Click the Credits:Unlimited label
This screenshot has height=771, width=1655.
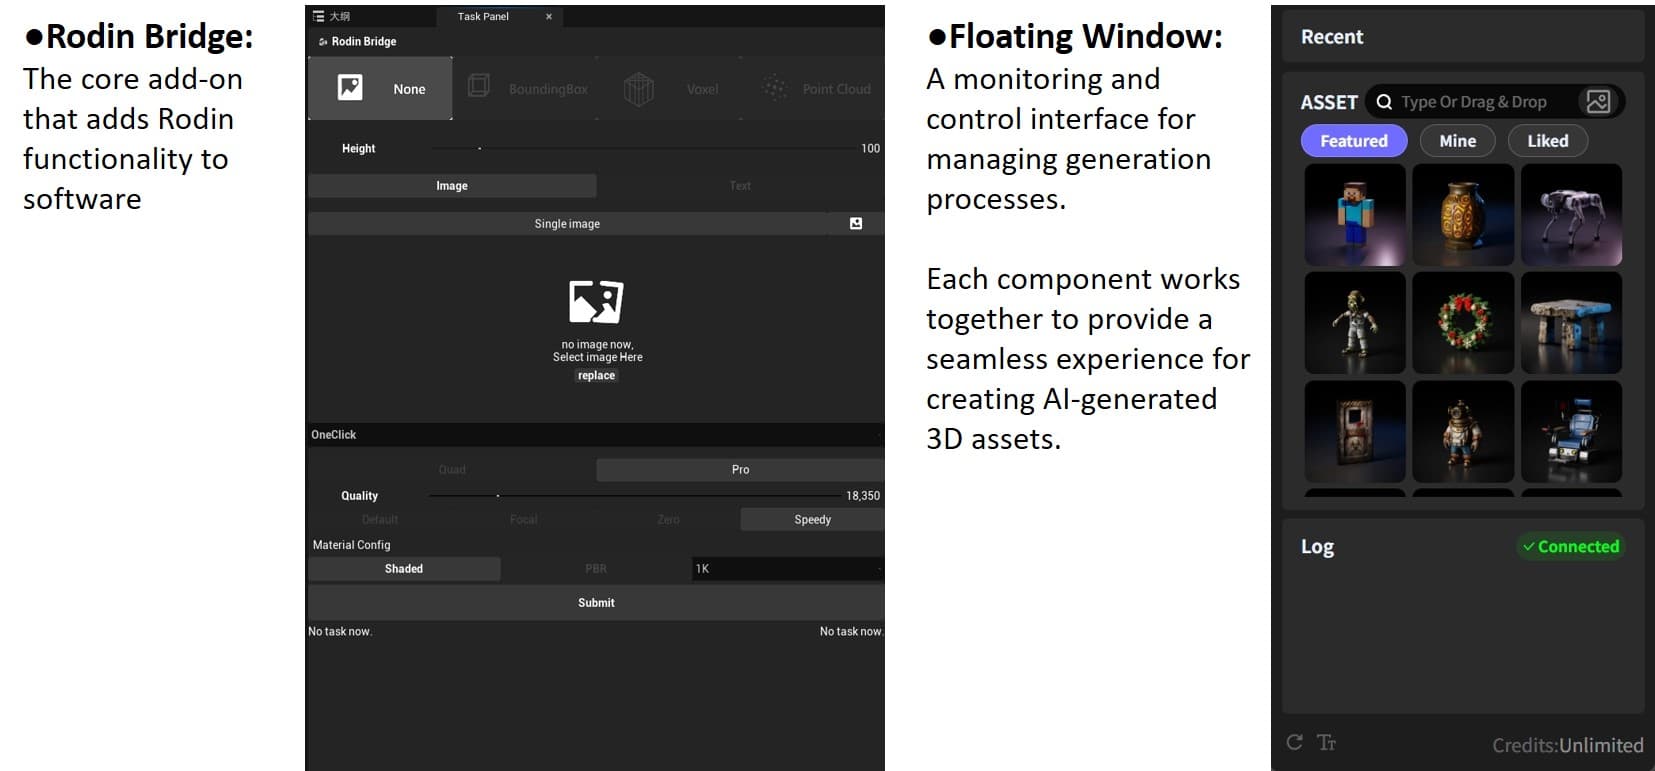coord(1567,745)
